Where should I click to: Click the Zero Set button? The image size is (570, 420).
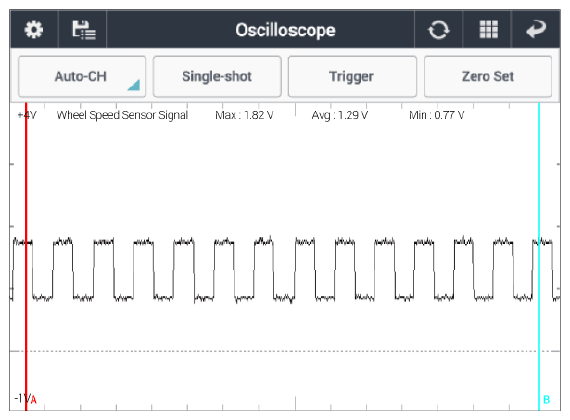pos(488,76)
